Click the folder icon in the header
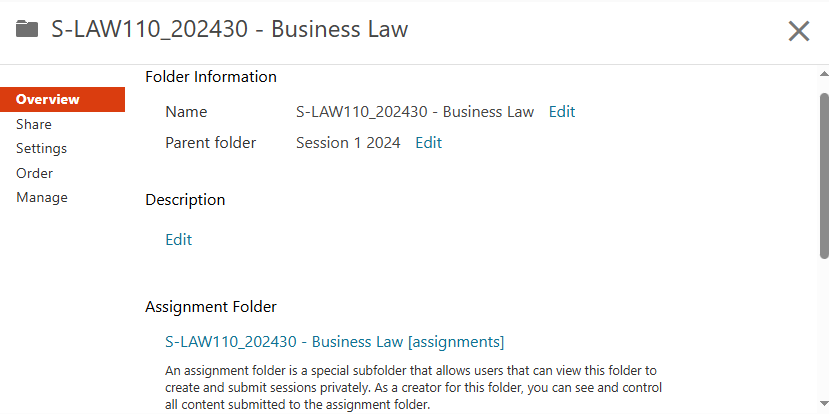 (x=27, y=29)
